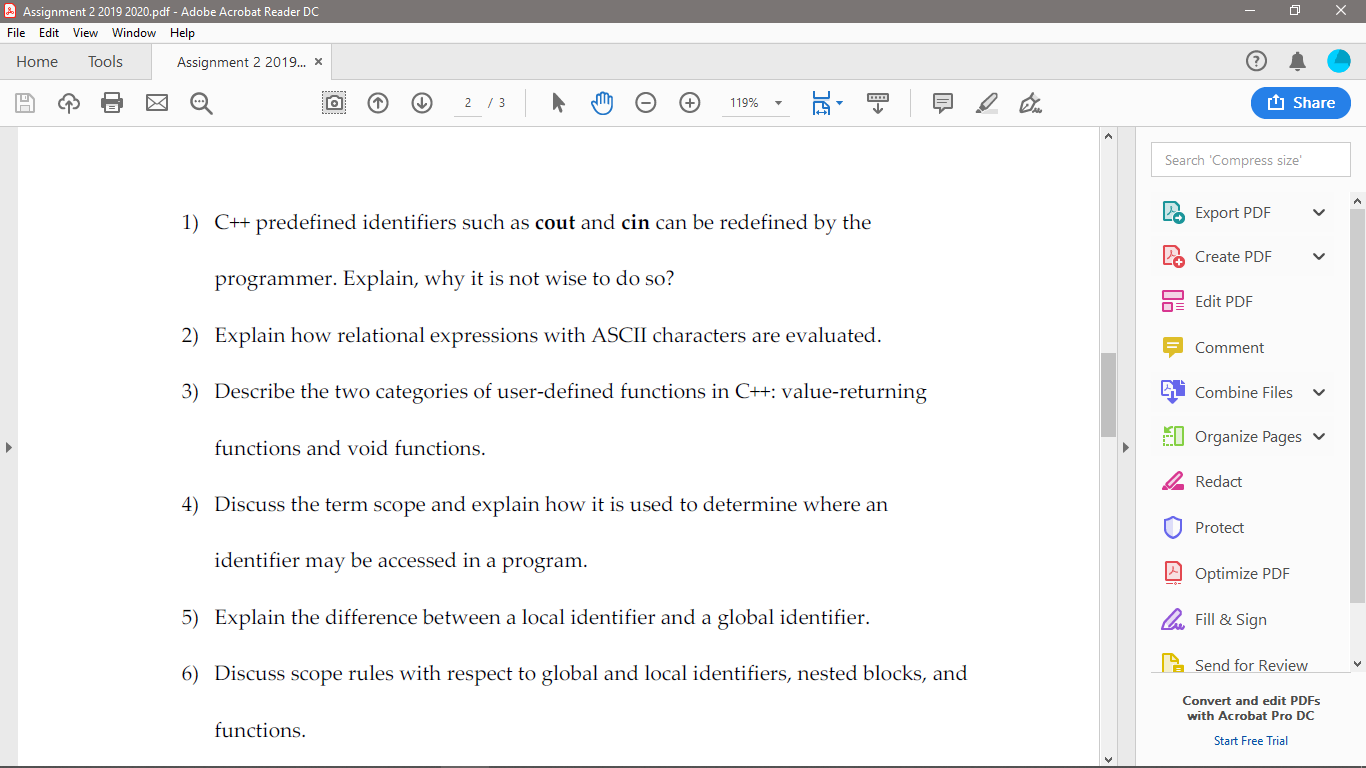The image size is (1366, 768).
Task: Email the PDF as attachment
Action: click(155, 102)
